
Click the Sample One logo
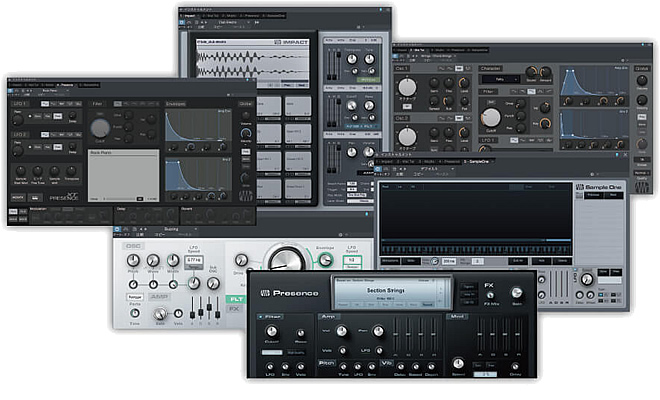598,187
